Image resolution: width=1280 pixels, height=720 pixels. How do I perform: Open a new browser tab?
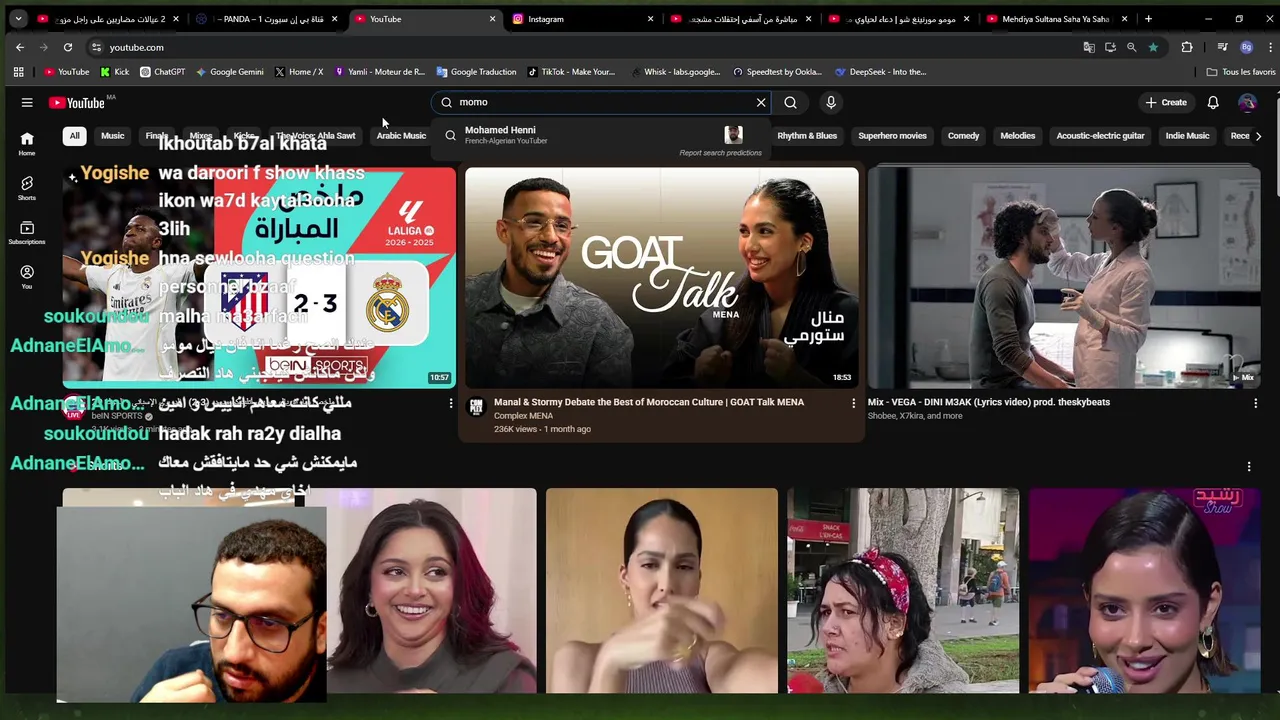pyautogui.click(x=1148, y=19)
